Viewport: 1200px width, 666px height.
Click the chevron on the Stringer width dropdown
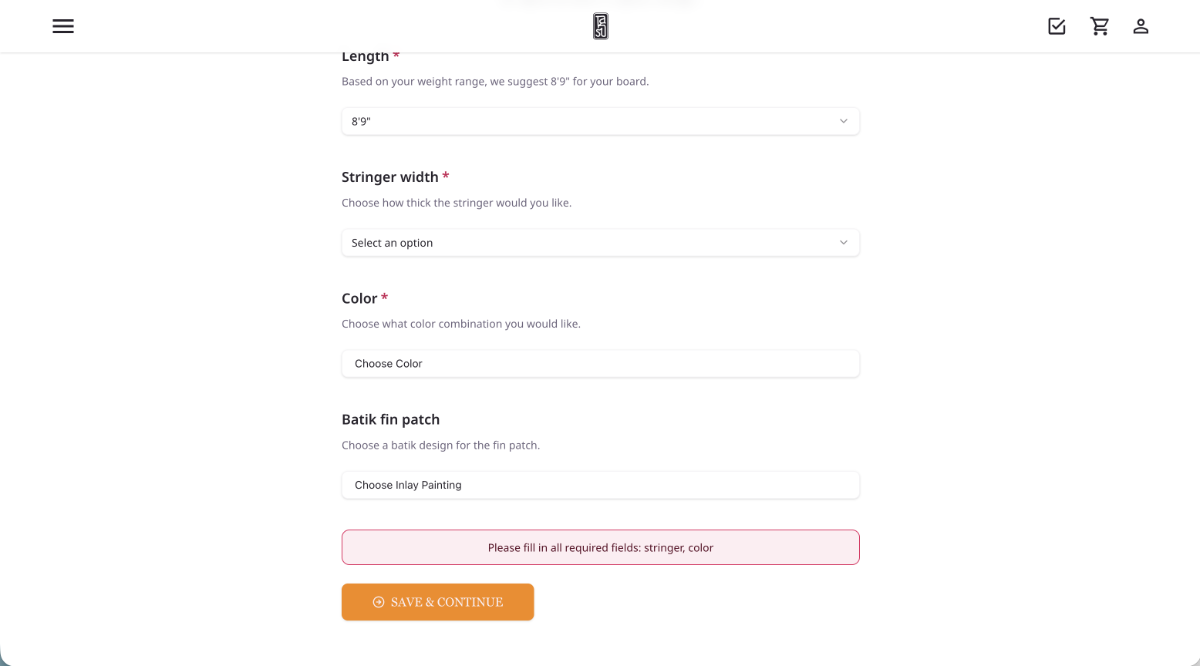point(843,242)
